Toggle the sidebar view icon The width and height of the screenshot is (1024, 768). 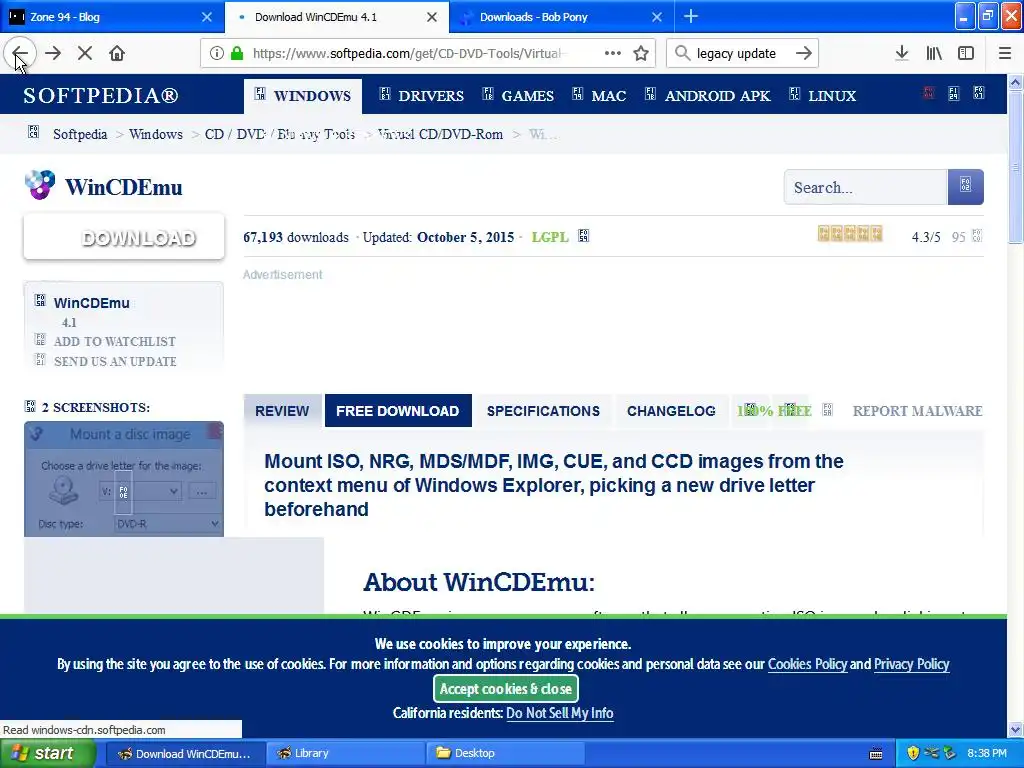click(966, 54)
